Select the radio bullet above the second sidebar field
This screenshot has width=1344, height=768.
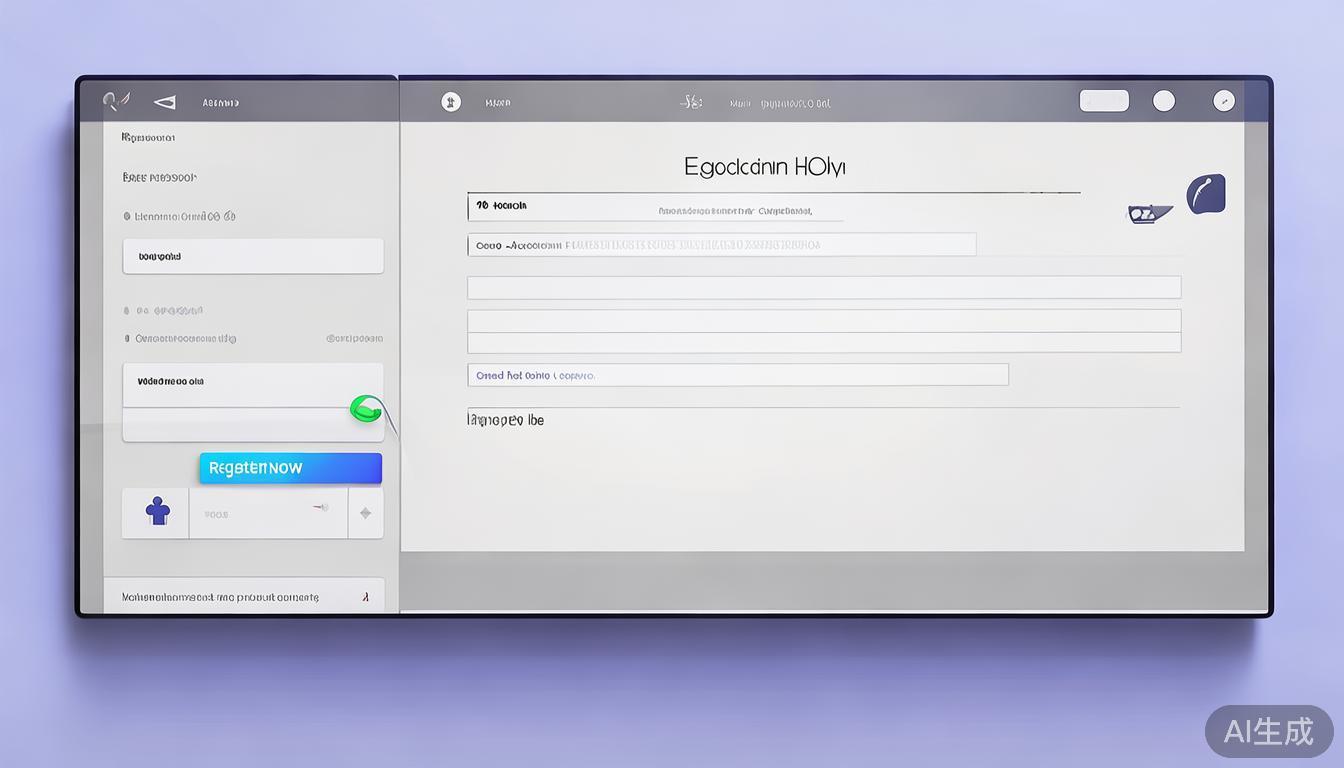[127, 339]
